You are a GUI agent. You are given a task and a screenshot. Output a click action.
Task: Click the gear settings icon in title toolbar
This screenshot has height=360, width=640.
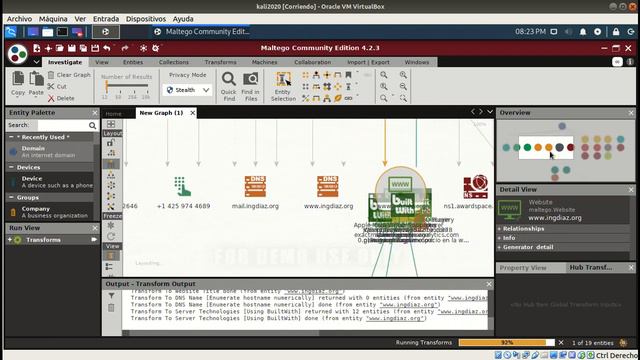tap(156, 48)
